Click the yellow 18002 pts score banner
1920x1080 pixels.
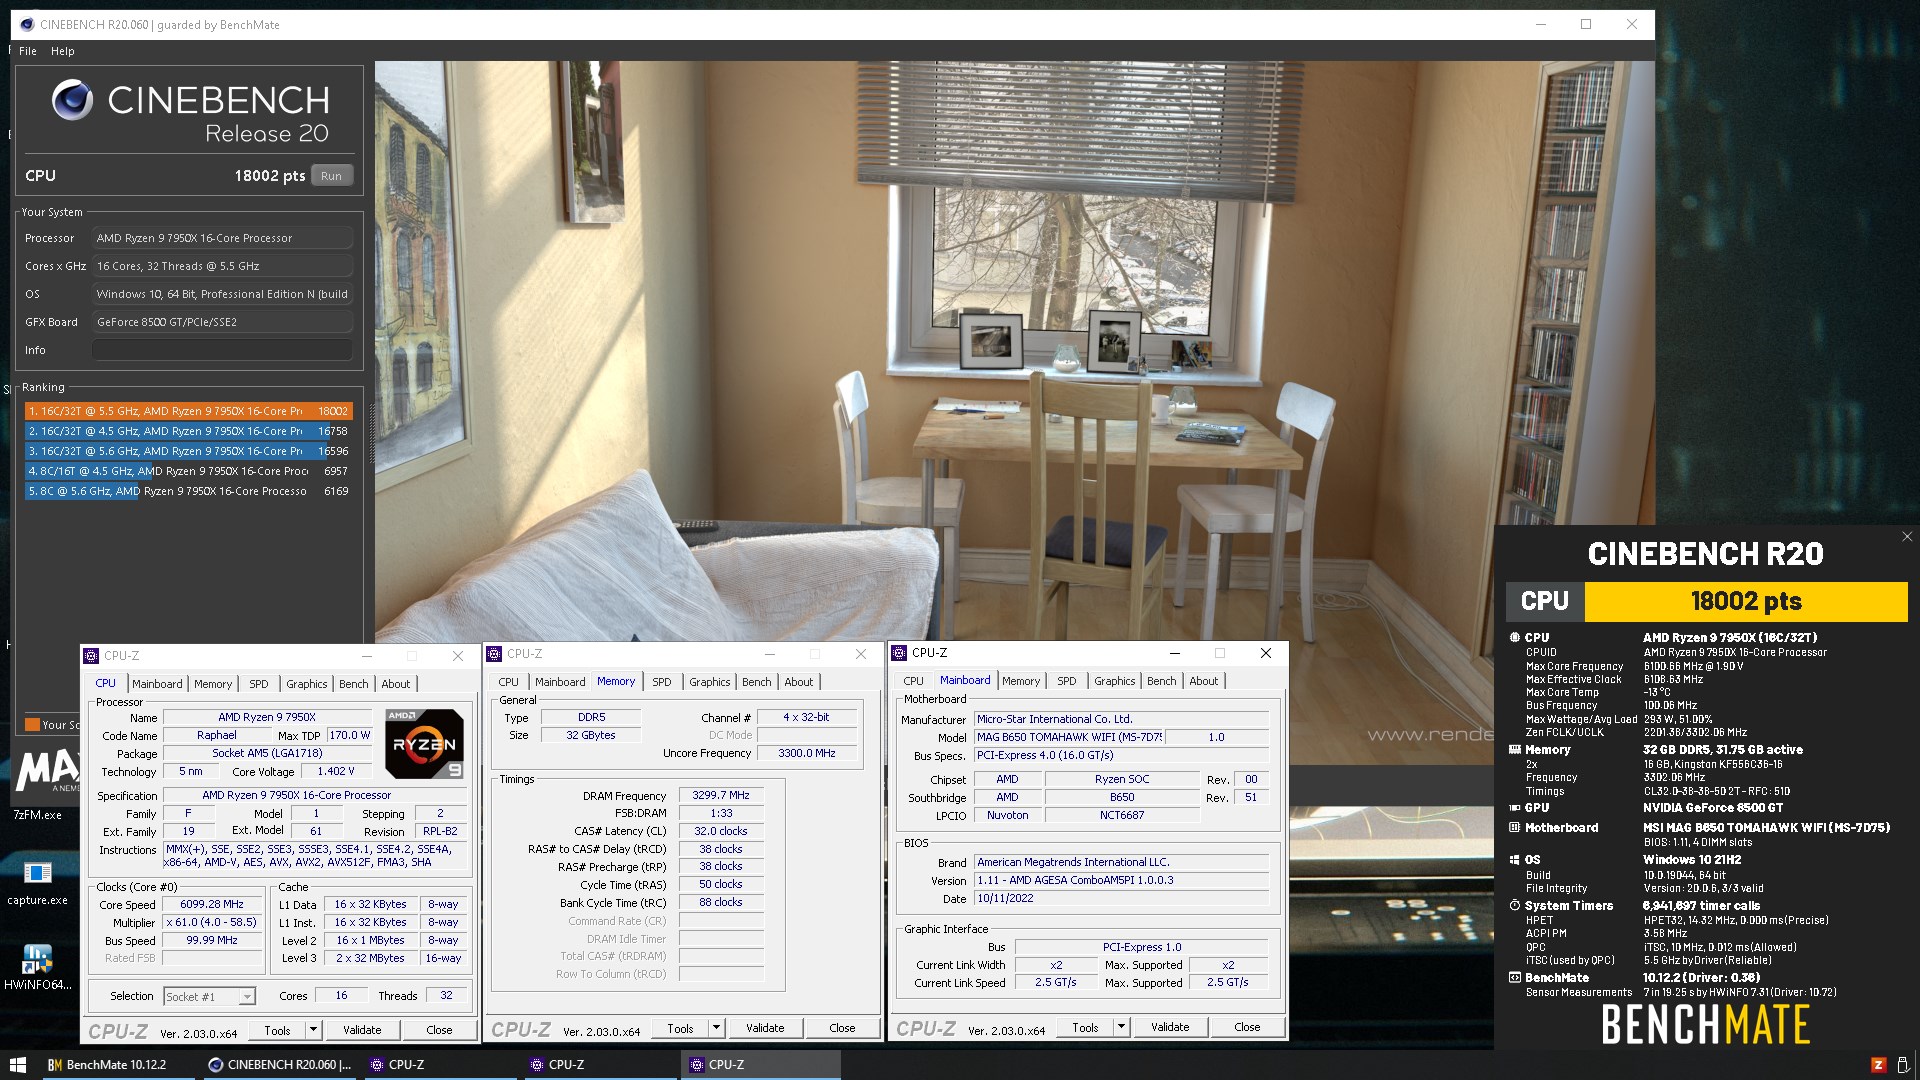[x=1746, y=601]
